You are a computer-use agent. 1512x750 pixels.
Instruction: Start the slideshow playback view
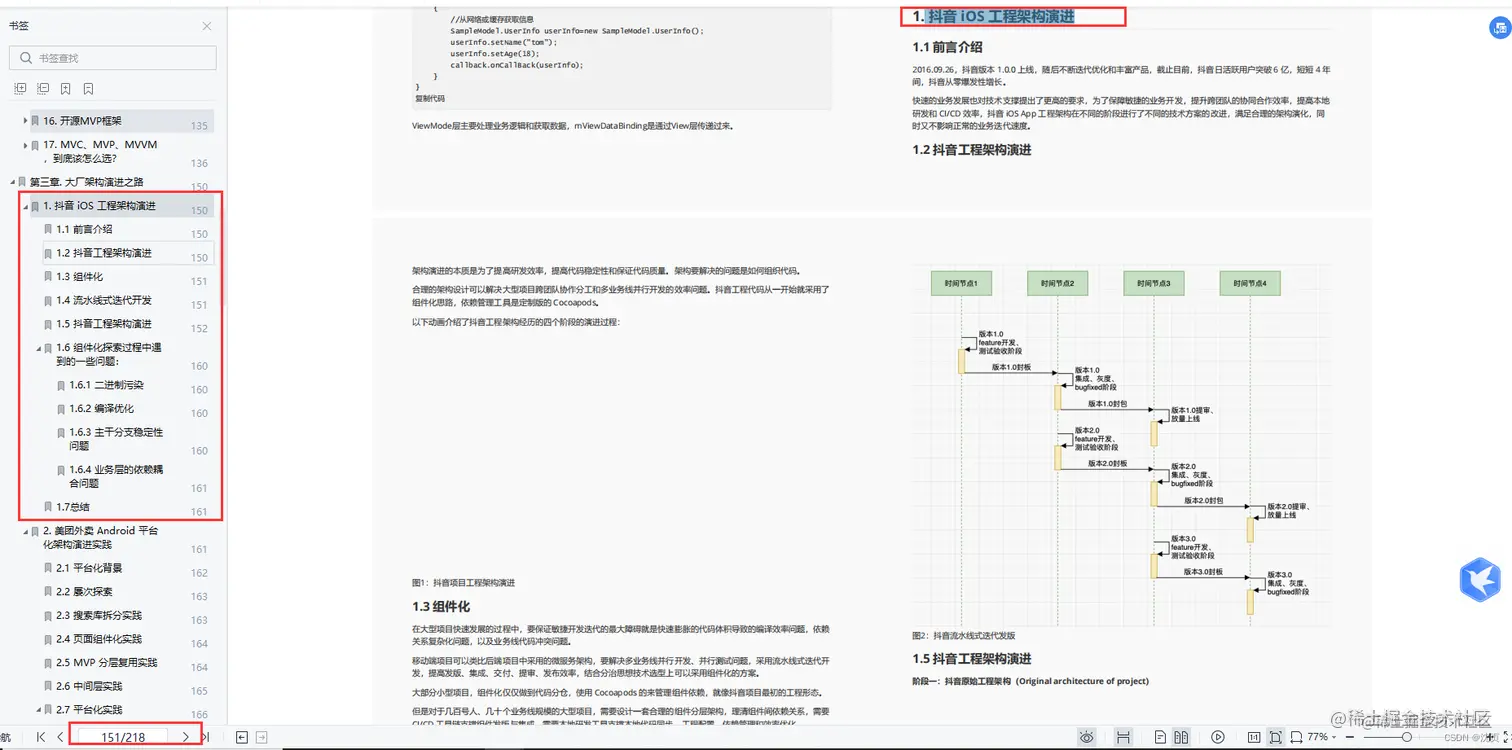click(1218, 737)
